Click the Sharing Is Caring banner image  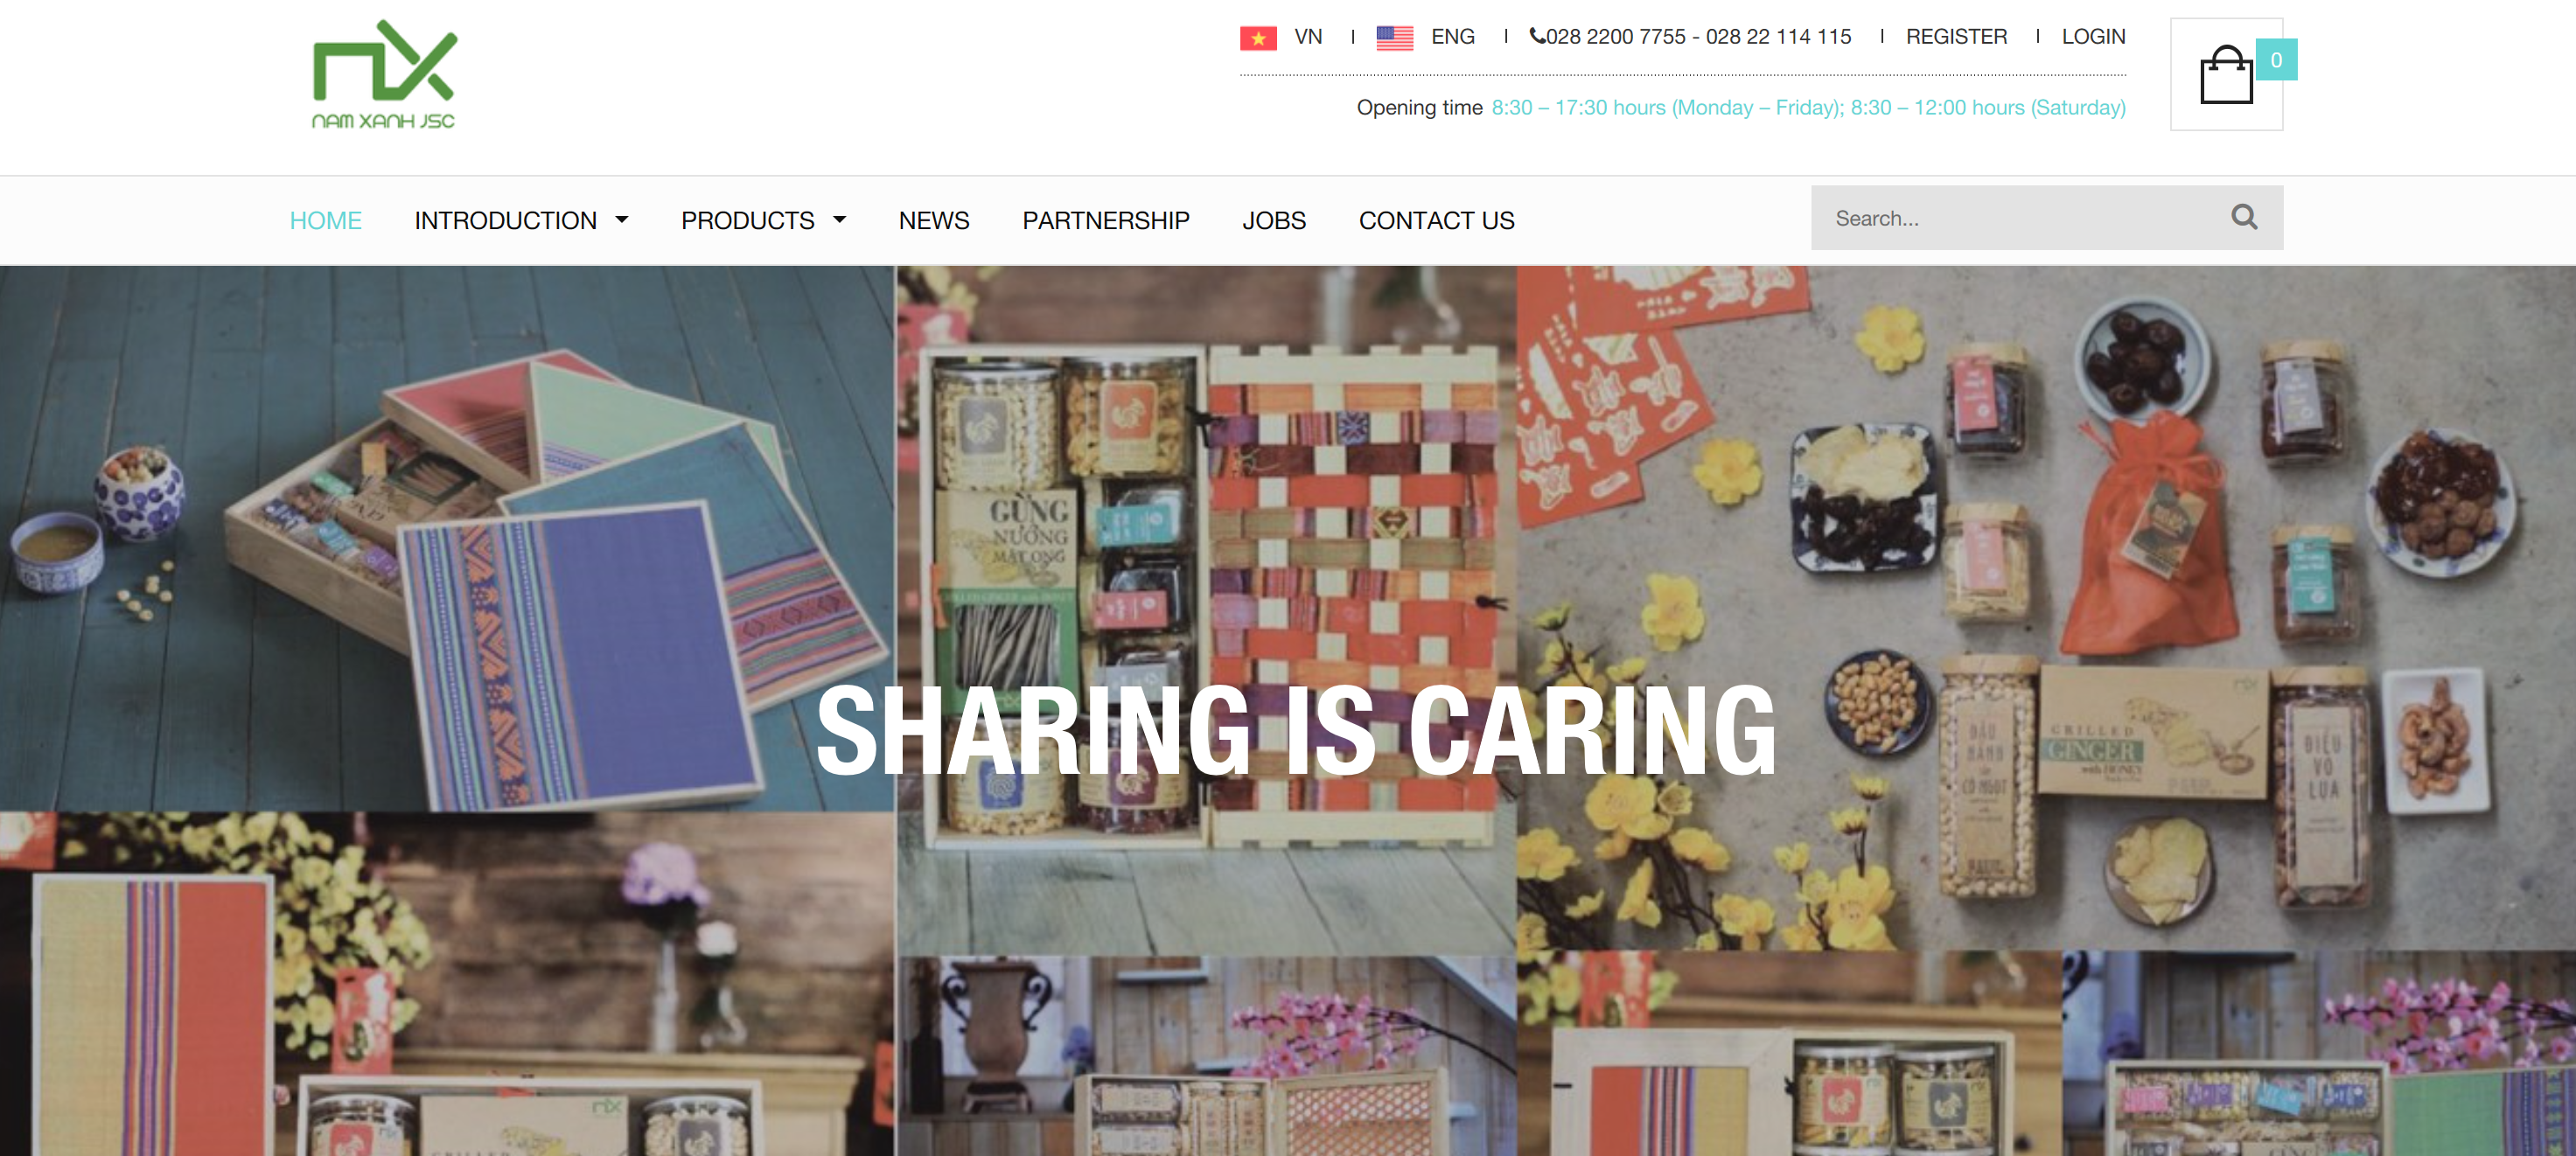(x=1295, y=730)
